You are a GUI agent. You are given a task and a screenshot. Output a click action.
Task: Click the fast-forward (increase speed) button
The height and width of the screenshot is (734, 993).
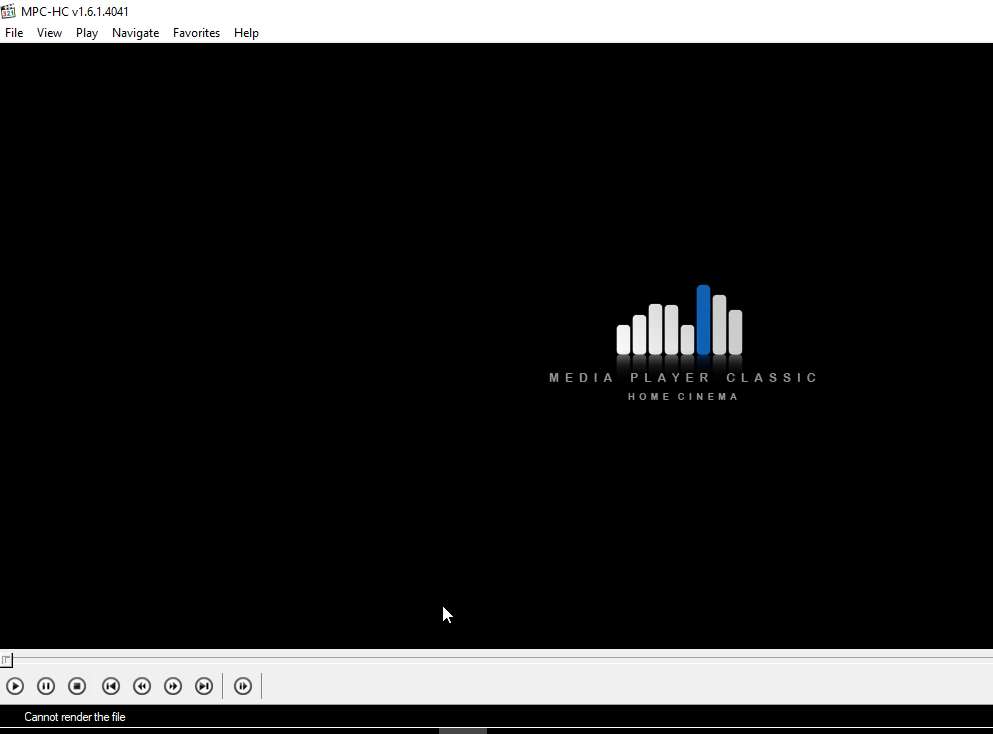[173, 686]
